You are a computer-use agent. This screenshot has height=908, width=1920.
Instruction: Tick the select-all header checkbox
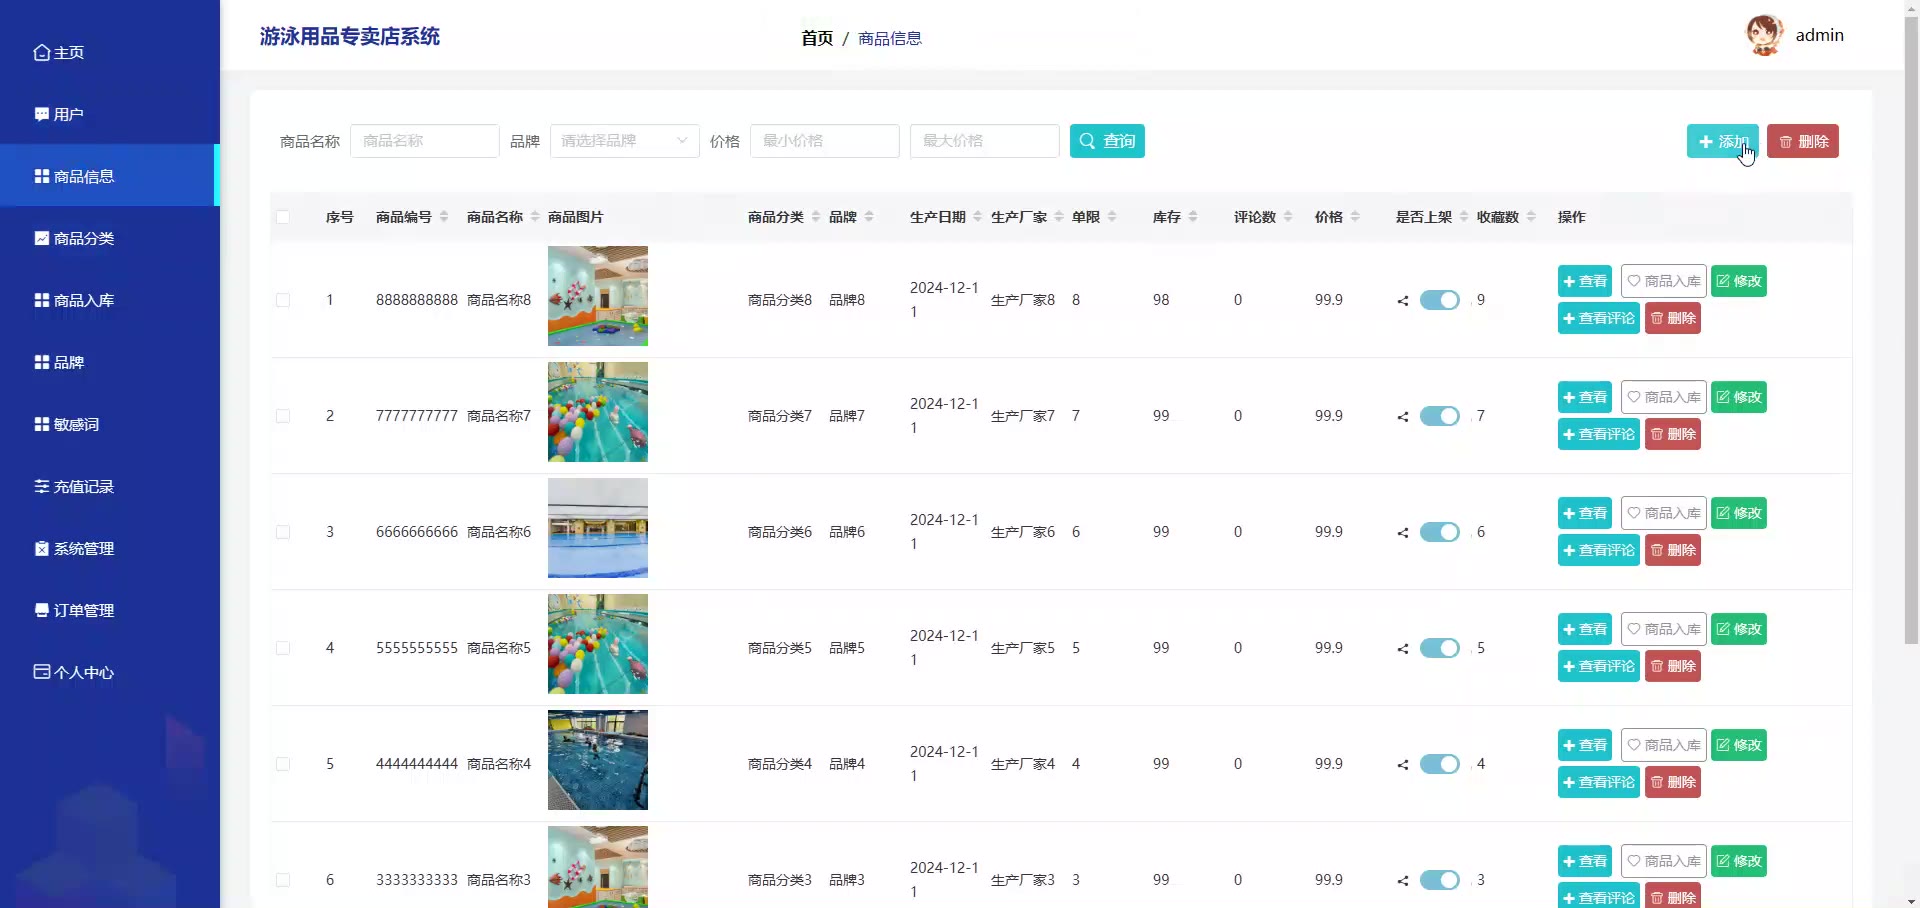tap(283, 217)
